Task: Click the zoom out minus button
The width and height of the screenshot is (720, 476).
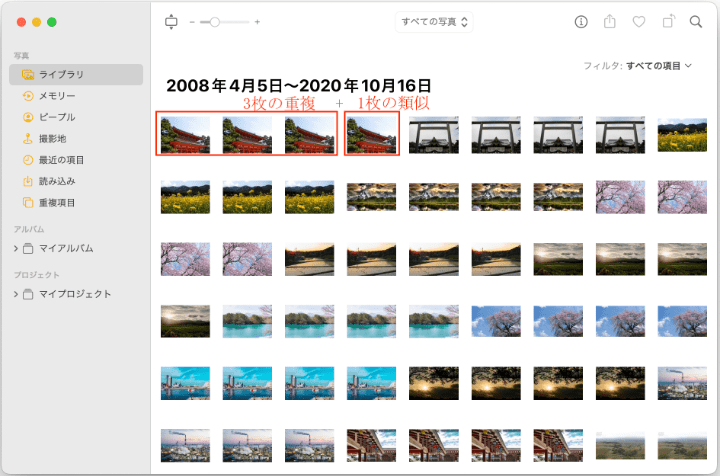Action: click(192, 22)
